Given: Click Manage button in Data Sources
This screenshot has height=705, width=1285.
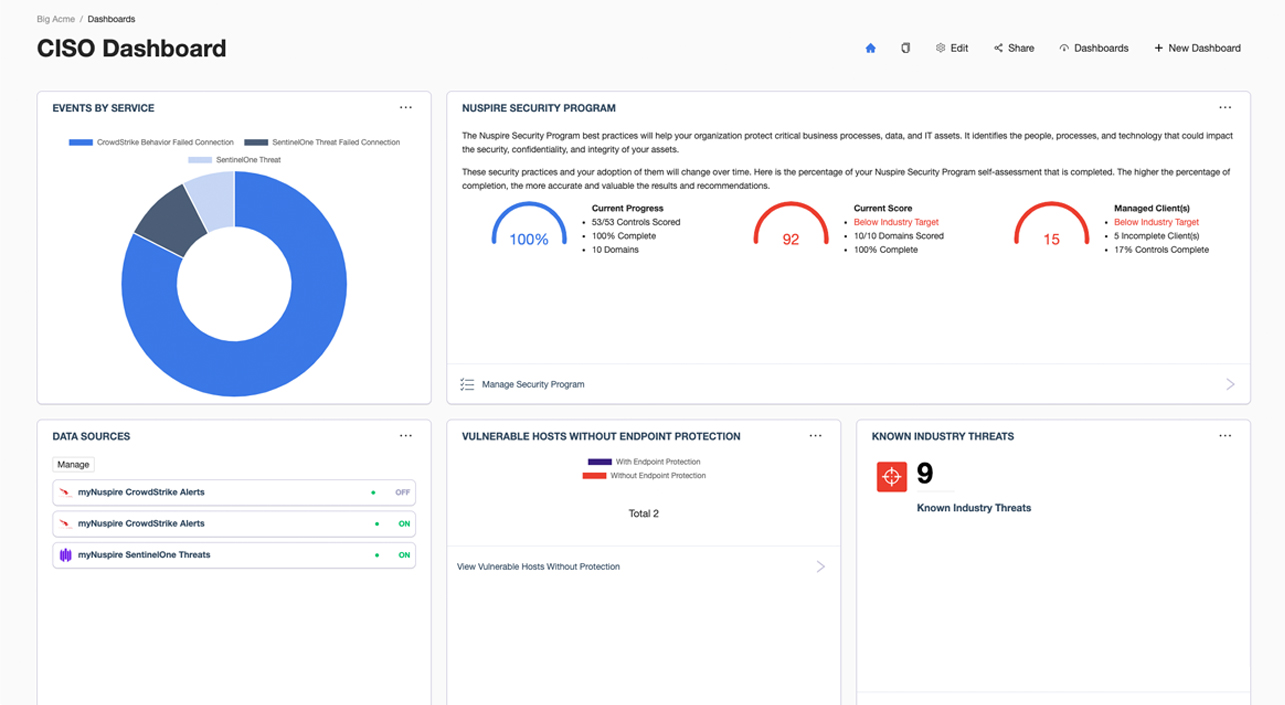Looking at the screenshot, I should pos(73,465).
